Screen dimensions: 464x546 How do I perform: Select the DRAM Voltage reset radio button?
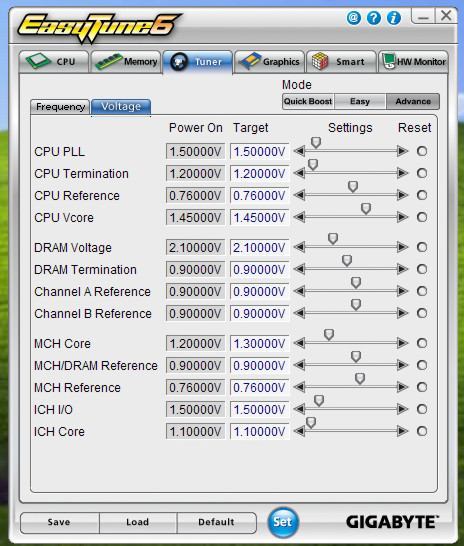pyautogui.click(x=422, y=247)
